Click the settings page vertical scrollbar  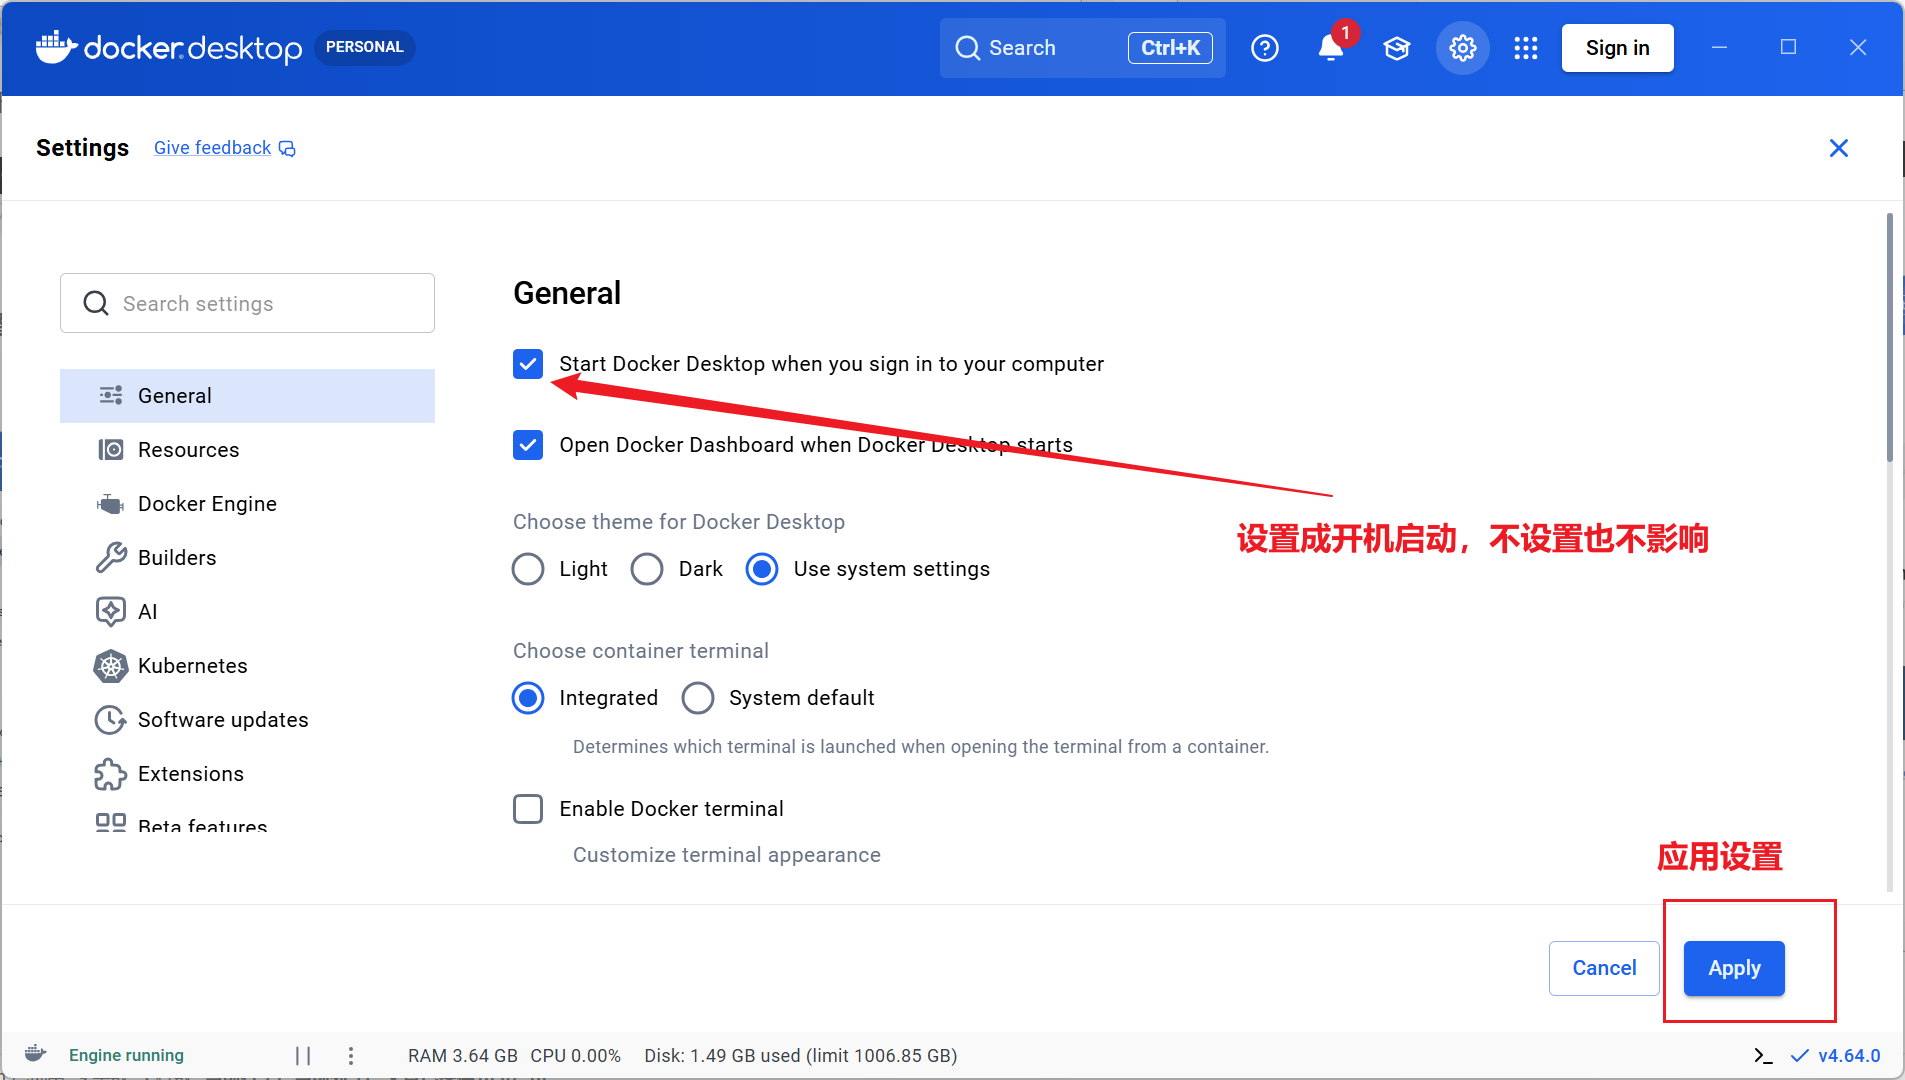[x=1889, y=336]
